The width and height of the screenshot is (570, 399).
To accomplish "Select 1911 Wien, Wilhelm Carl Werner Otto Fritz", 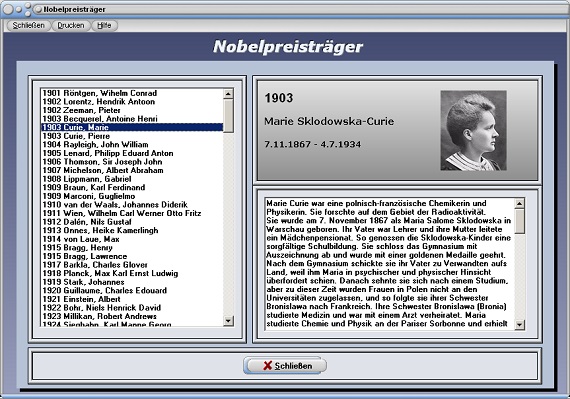I will (132, 213).
